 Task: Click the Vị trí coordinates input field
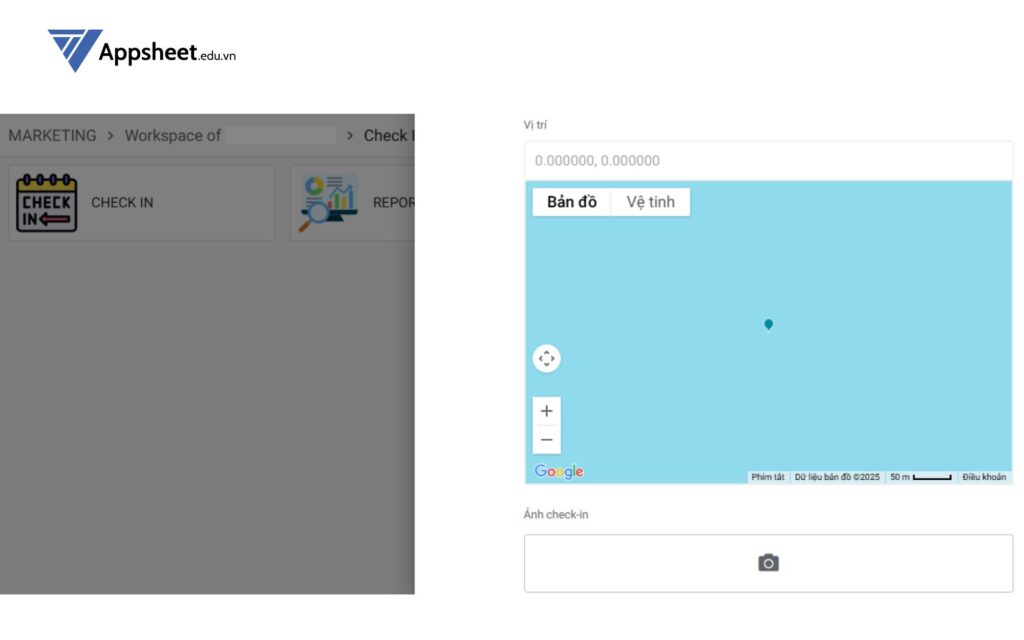click(x=768, y=160)
